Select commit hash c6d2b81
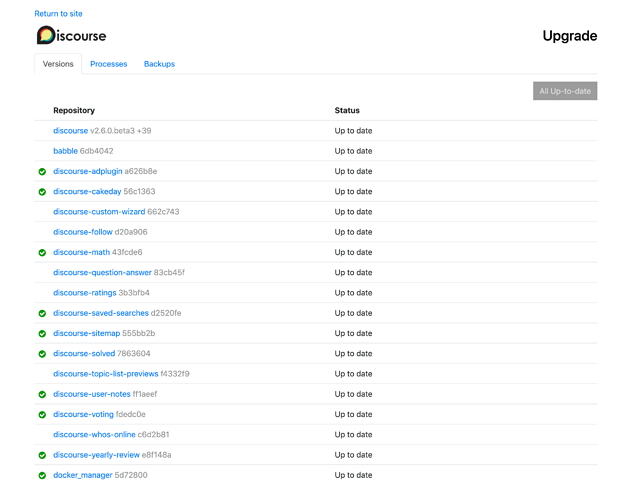Image resolution: width=632 pixels, height=500 pixels. pyautogui.click(x=154, y=434)
